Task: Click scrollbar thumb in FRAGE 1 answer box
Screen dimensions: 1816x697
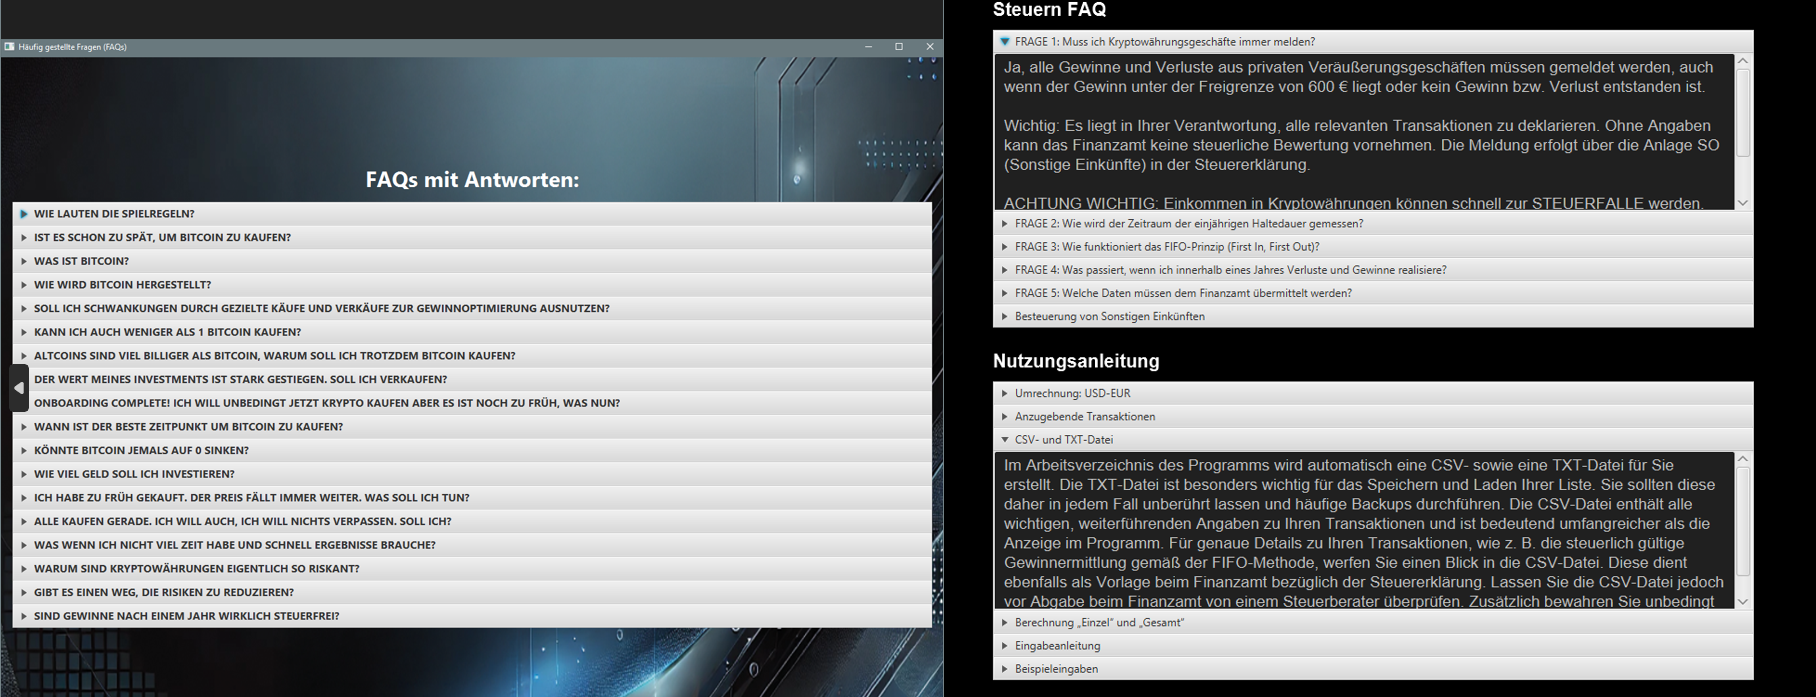Action: coord(1743,112)
